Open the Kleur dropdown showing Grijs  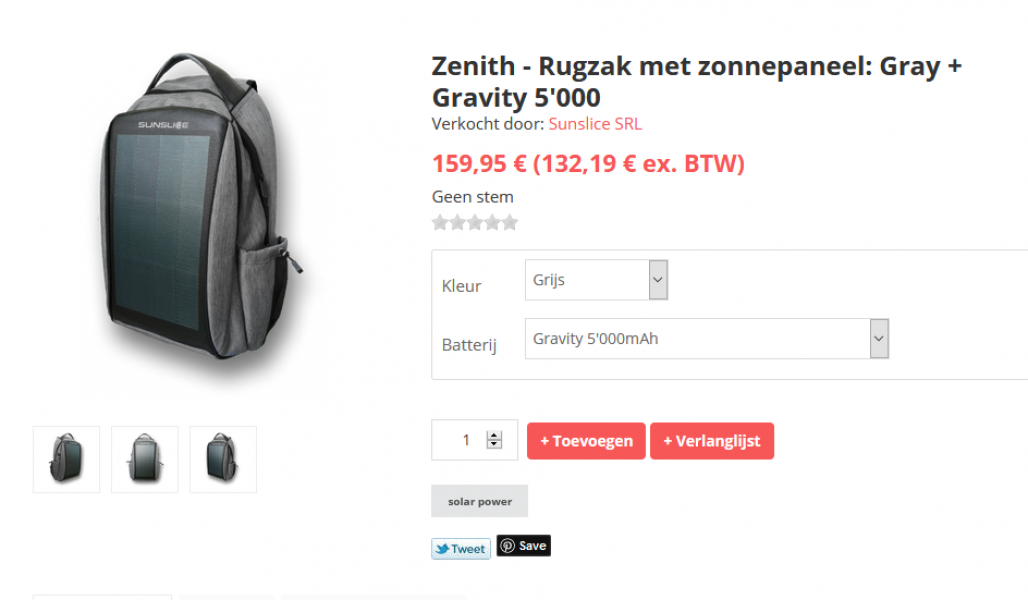pos(596,280)
